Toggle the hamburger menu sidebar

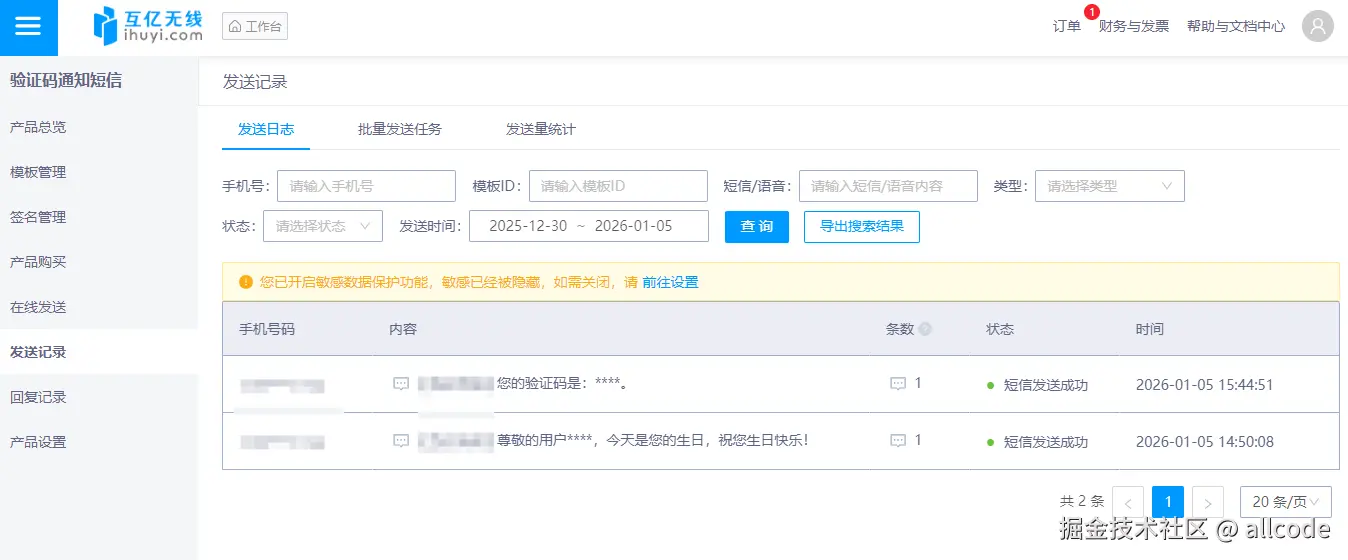pyautogui.click(x=28, y=27)
